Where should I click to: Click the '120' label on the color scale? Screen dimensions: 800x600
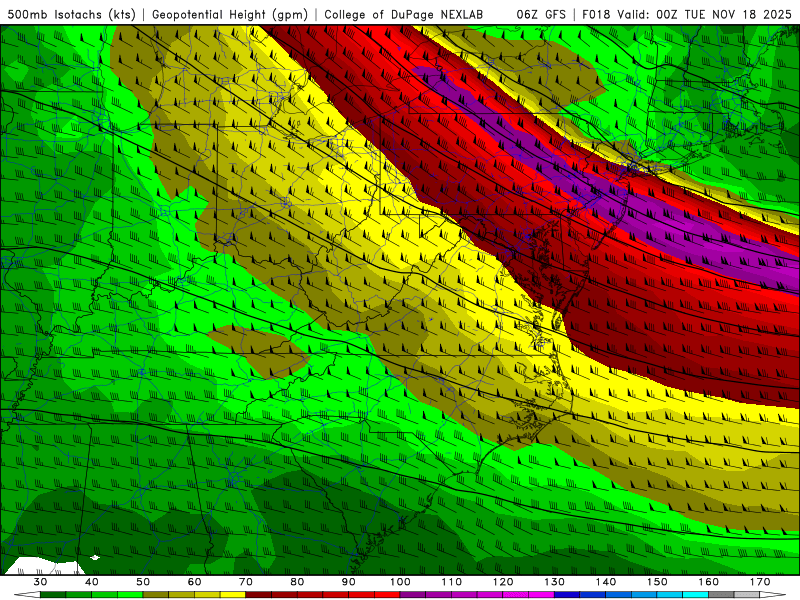tap(503, 582)
